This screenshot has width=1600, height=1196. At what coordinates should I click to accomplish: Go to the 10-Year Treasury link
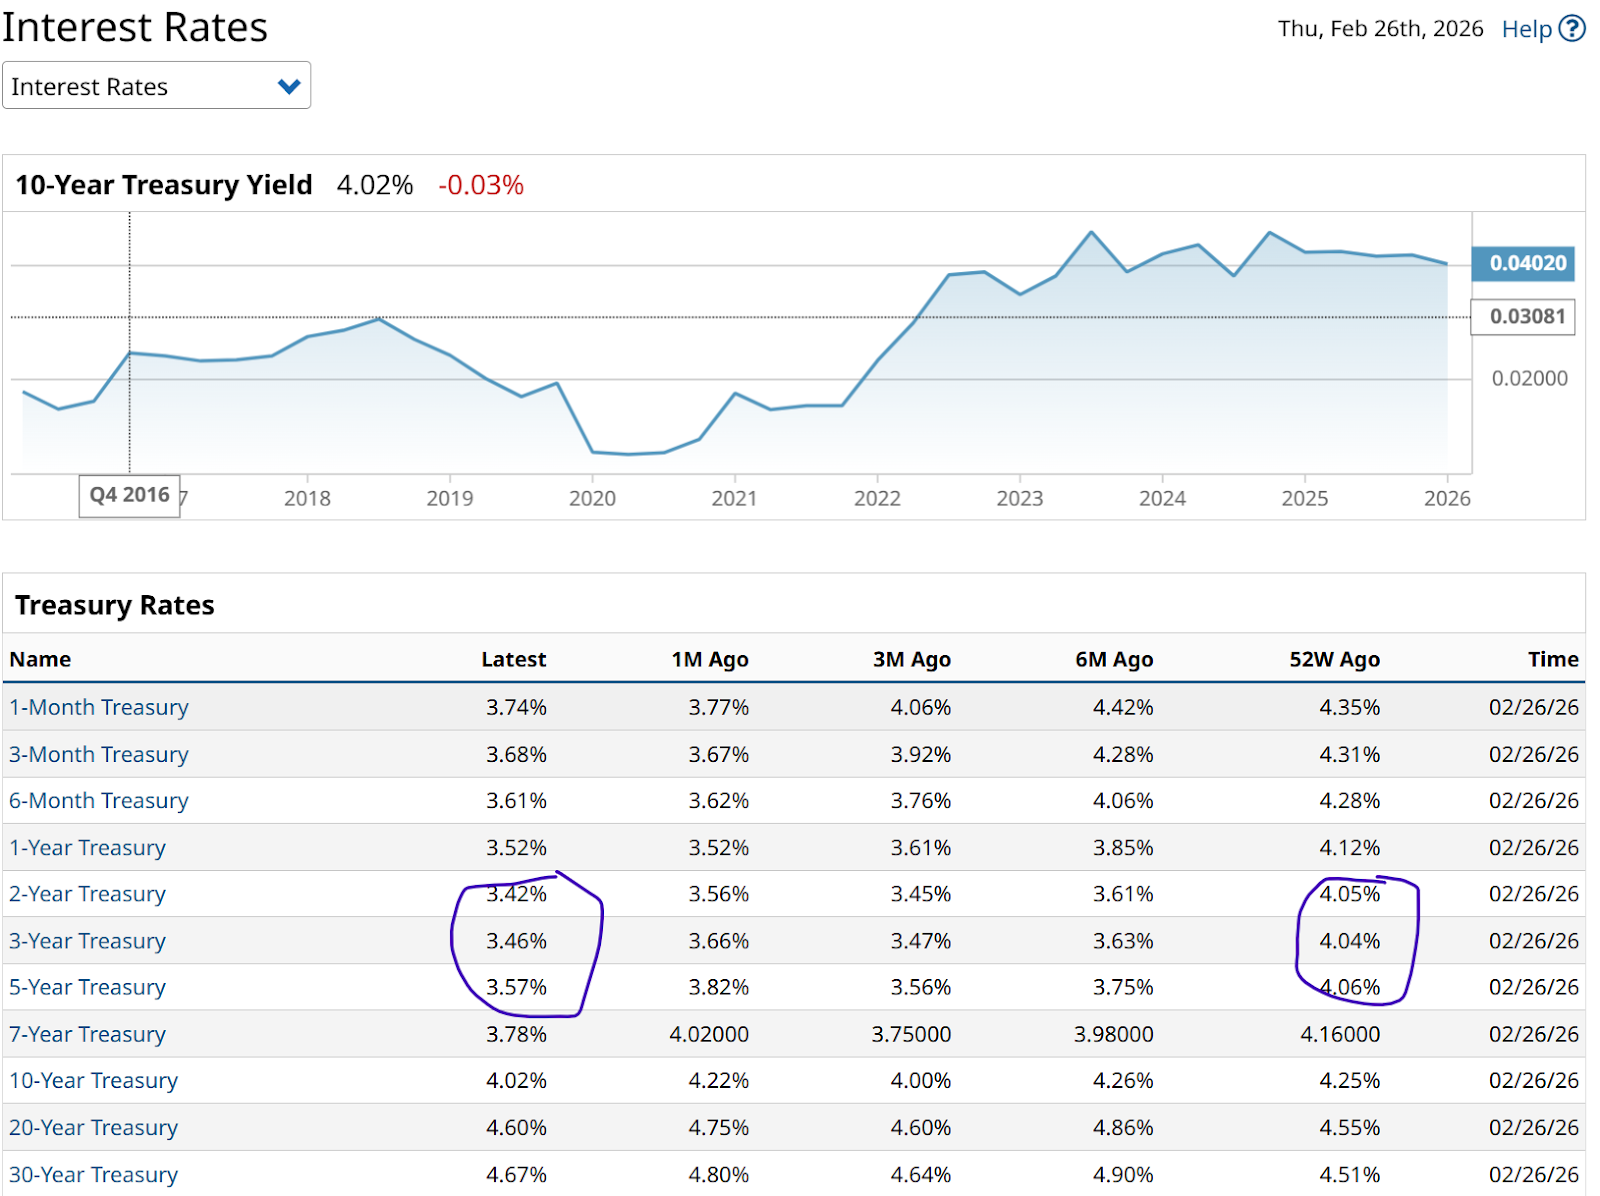click(x=94, y=1080)
